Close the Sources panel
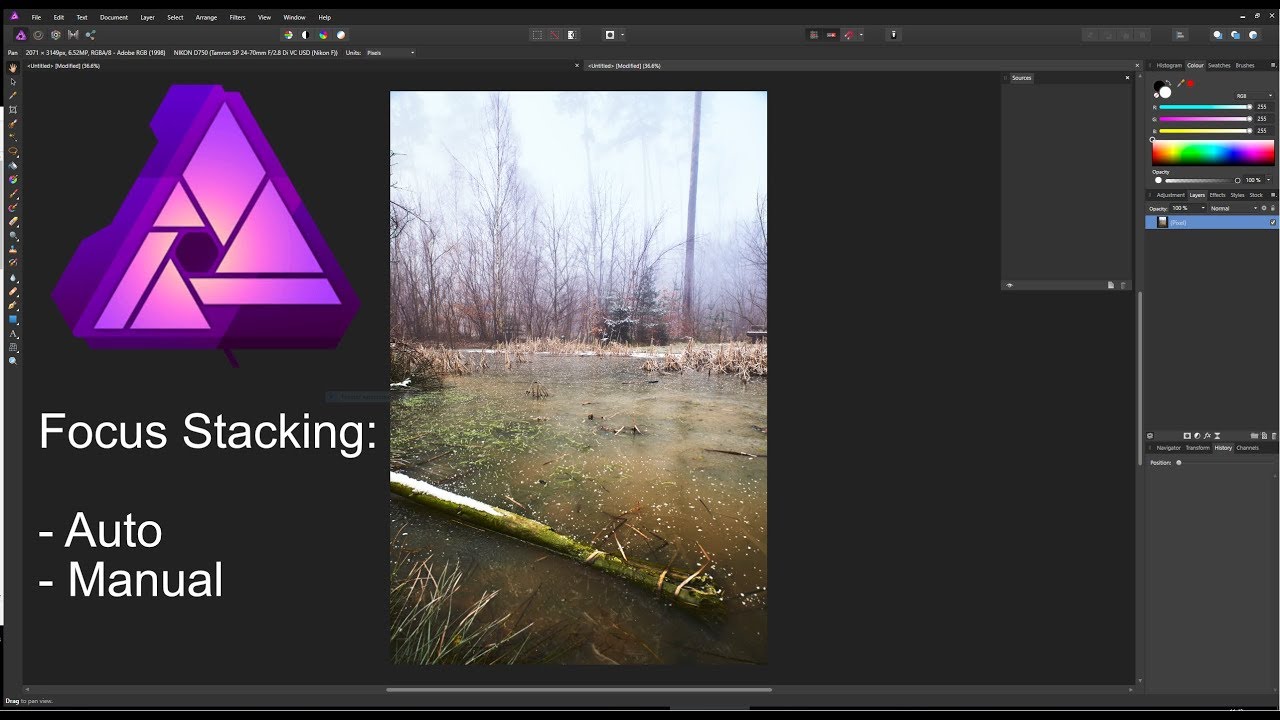Viewport: 1280px width, 720px height. (1127, 77)
